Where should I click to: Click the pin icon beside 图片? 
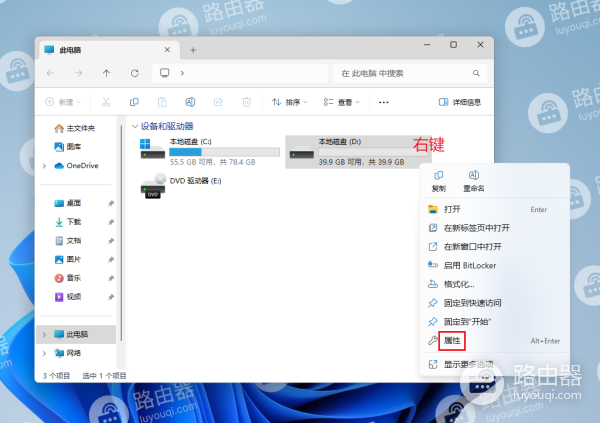111,260
